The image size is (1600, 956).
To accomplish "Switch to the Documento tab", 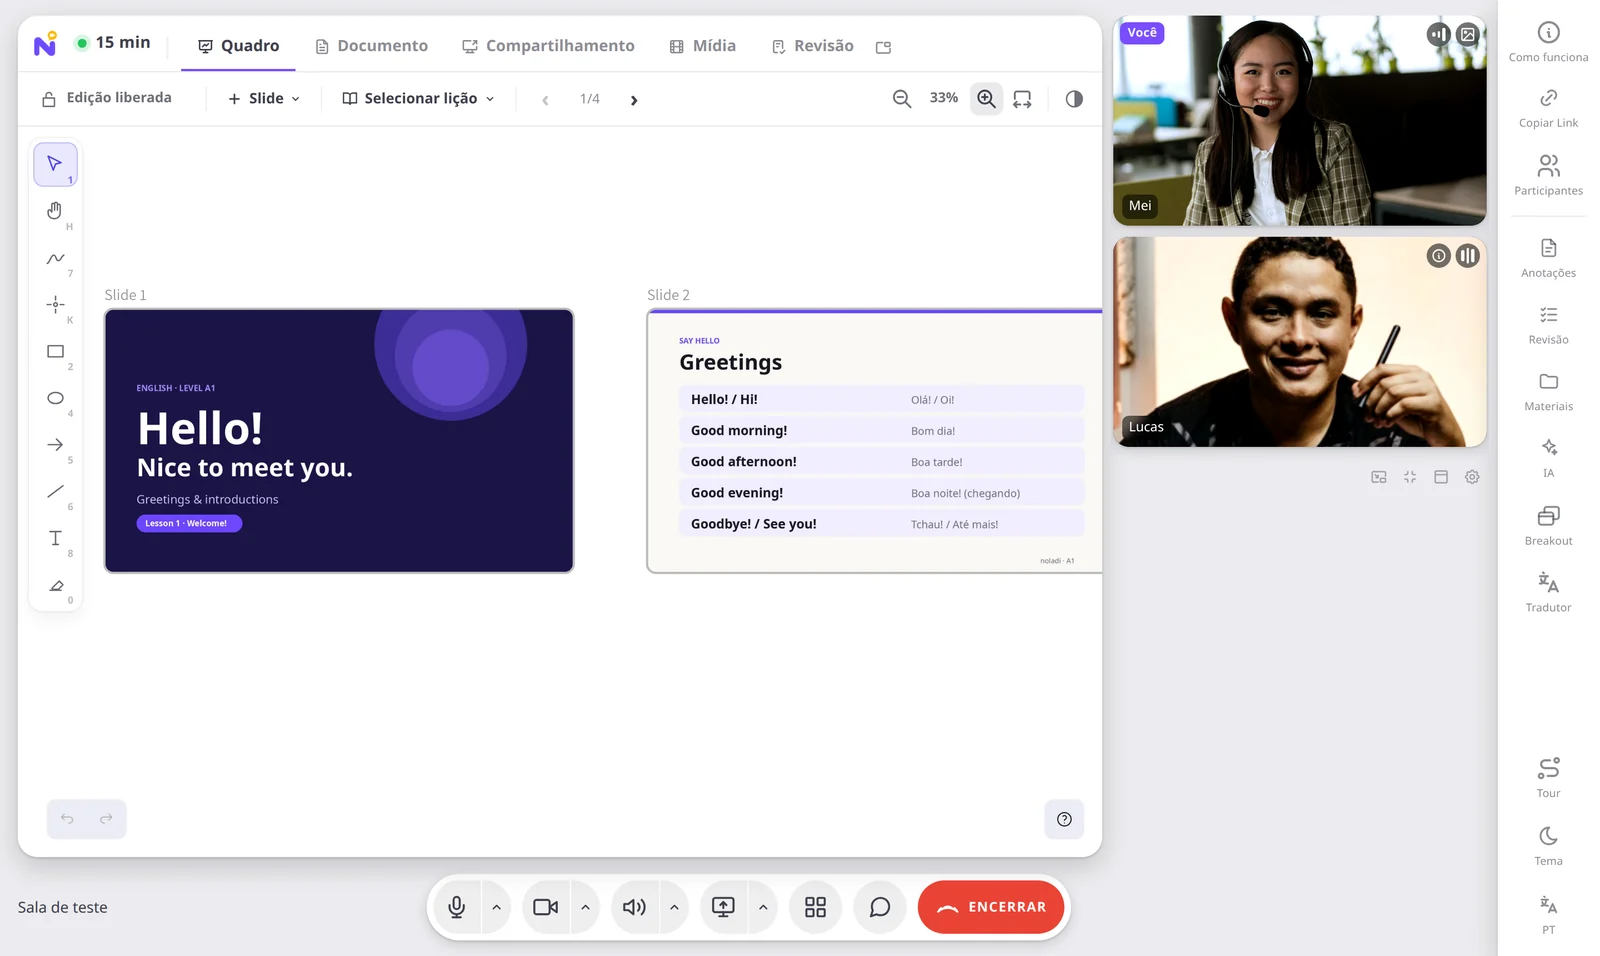I will point(372,46).
